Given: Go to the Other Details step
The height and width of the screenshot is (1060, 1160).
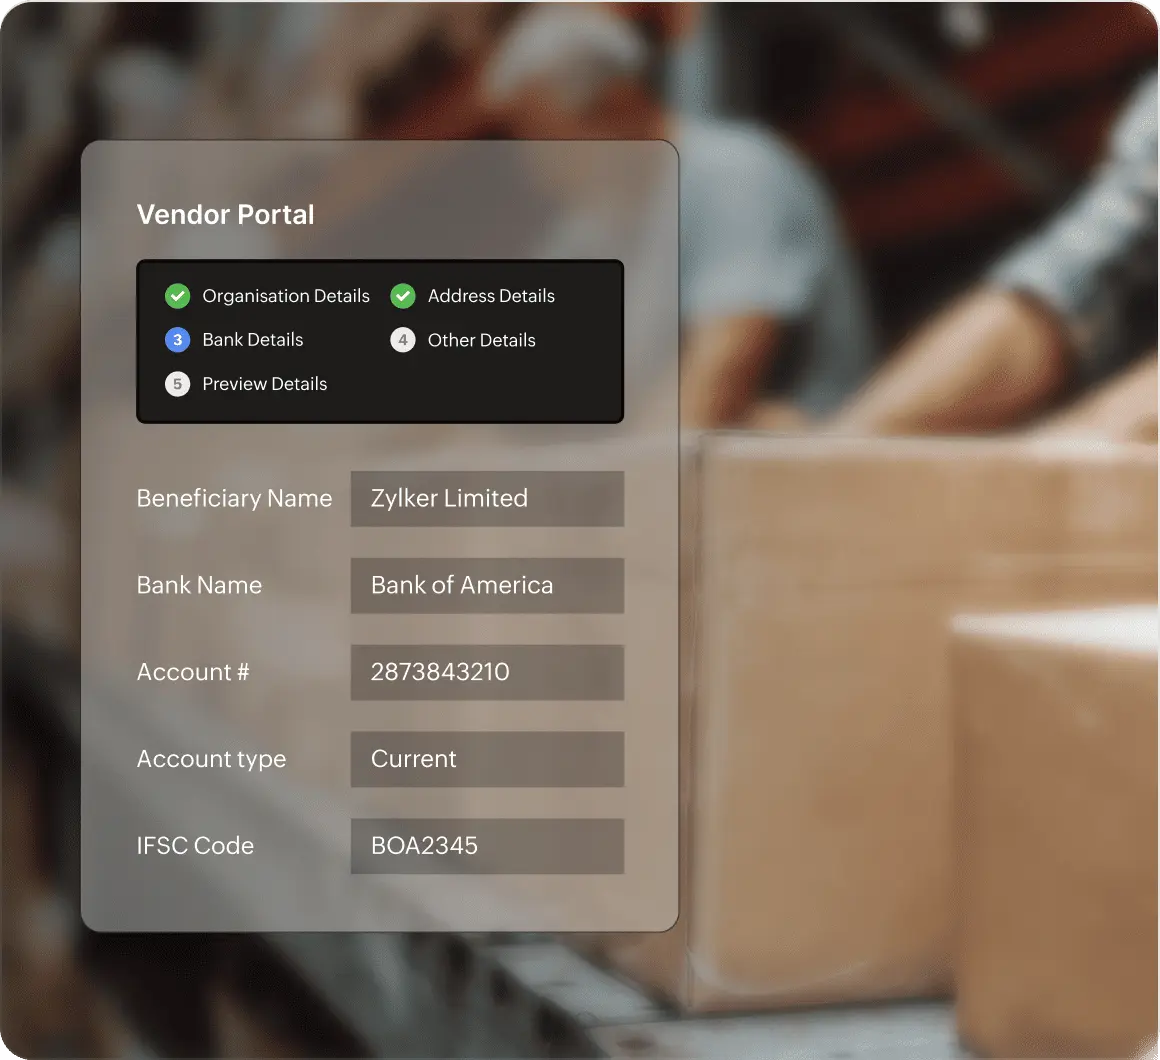Looking at the screenshot, I should (x=482, y=340).
